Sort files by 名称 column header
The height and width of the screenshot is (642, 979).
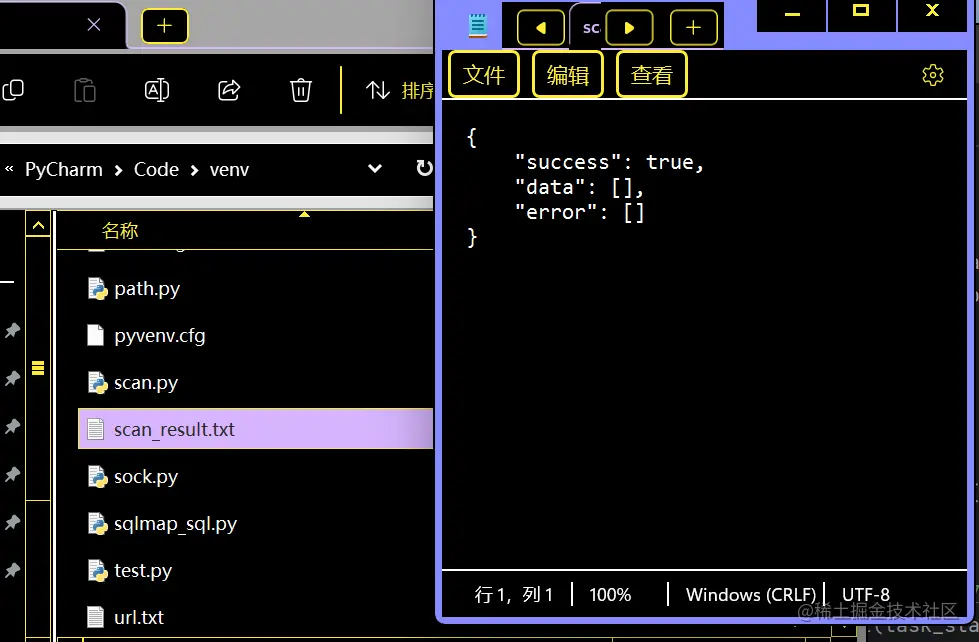[120, 230]
